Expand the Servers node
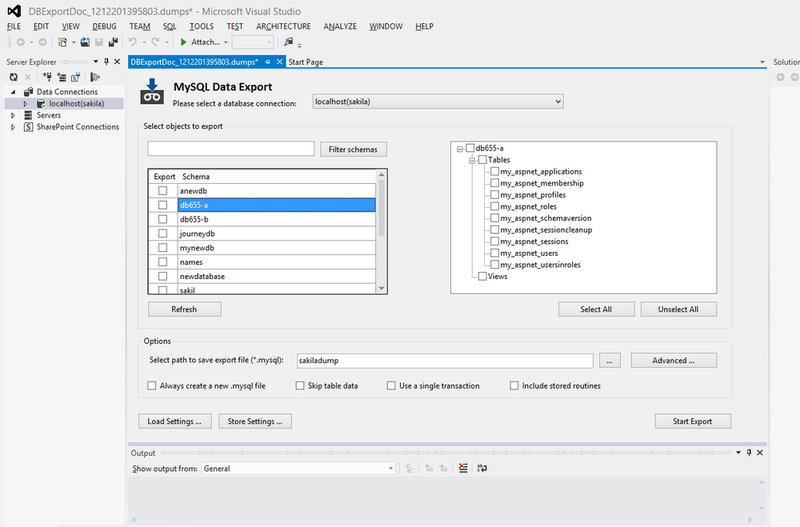 tap(13, 115)
